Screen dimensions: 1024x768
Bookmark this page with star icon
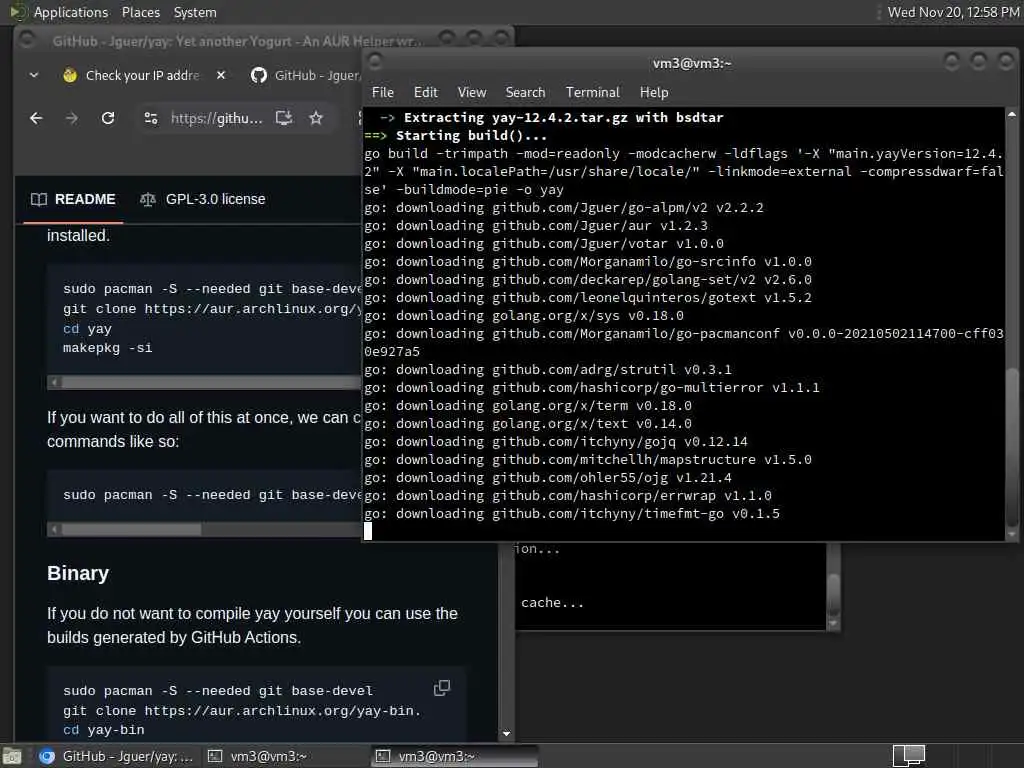316,118
